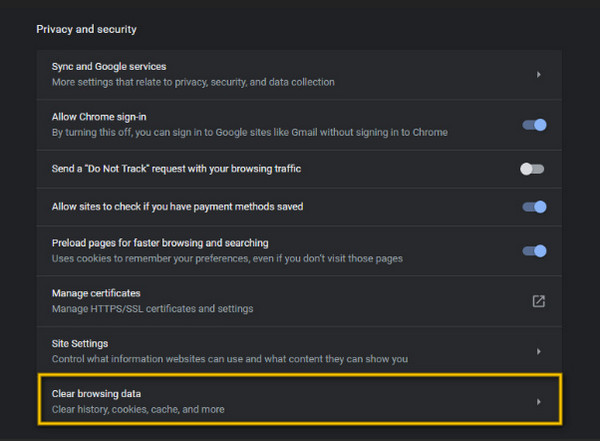Viewport: 600px width, 441px height.
Task: Click the Preload pages description about cookies
Action: pyautogui.click(x=227, y=258)
